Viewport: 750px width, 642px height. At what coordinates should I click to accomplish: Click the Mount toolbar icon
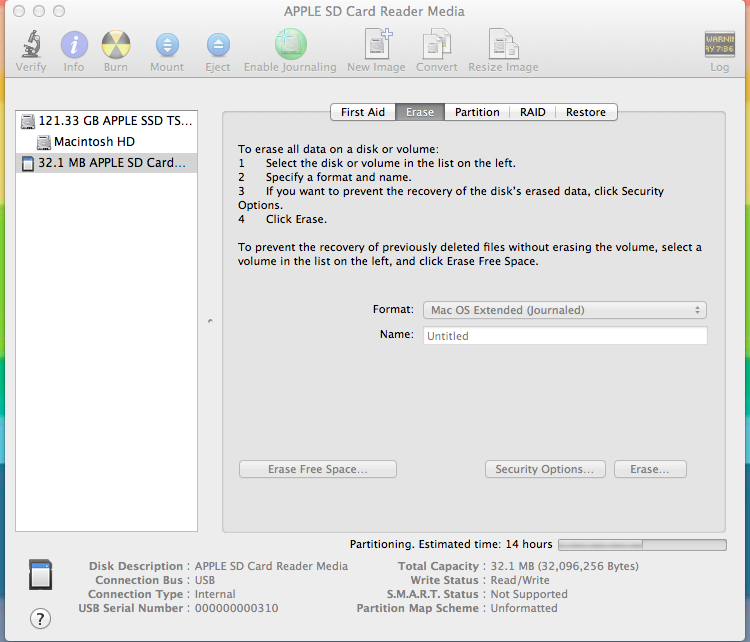click(x=167, y=45)
